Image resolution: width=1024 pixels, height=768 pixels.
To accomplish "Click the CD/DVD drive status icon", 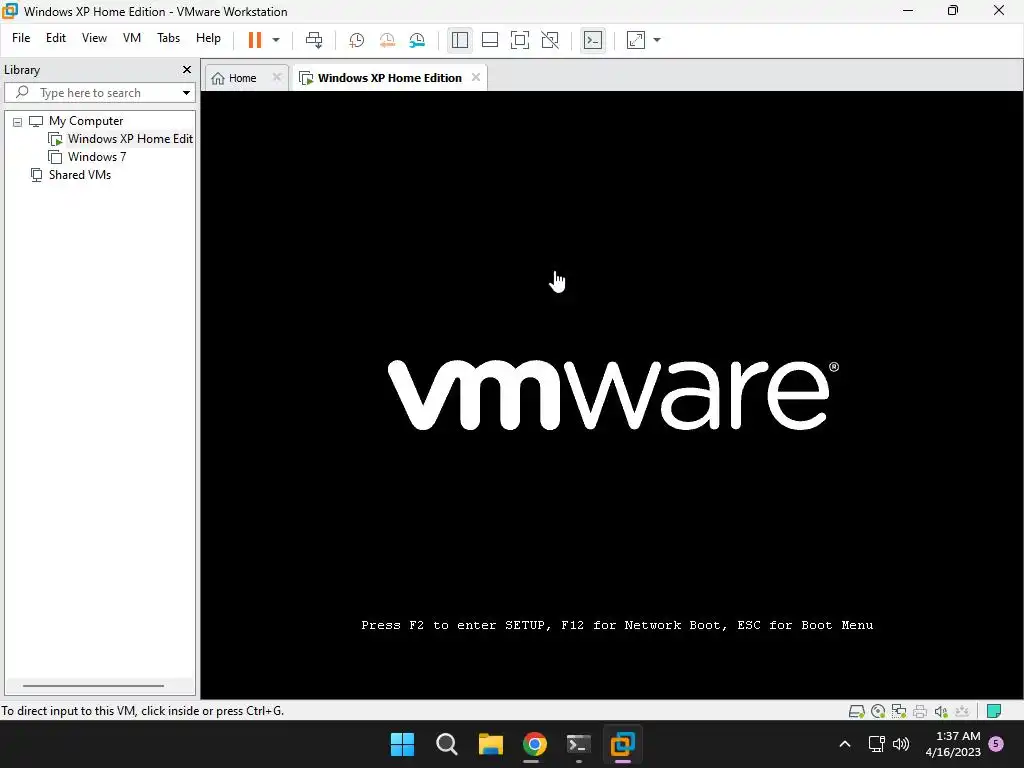I will pyautogui.click(x=878, y=711).
